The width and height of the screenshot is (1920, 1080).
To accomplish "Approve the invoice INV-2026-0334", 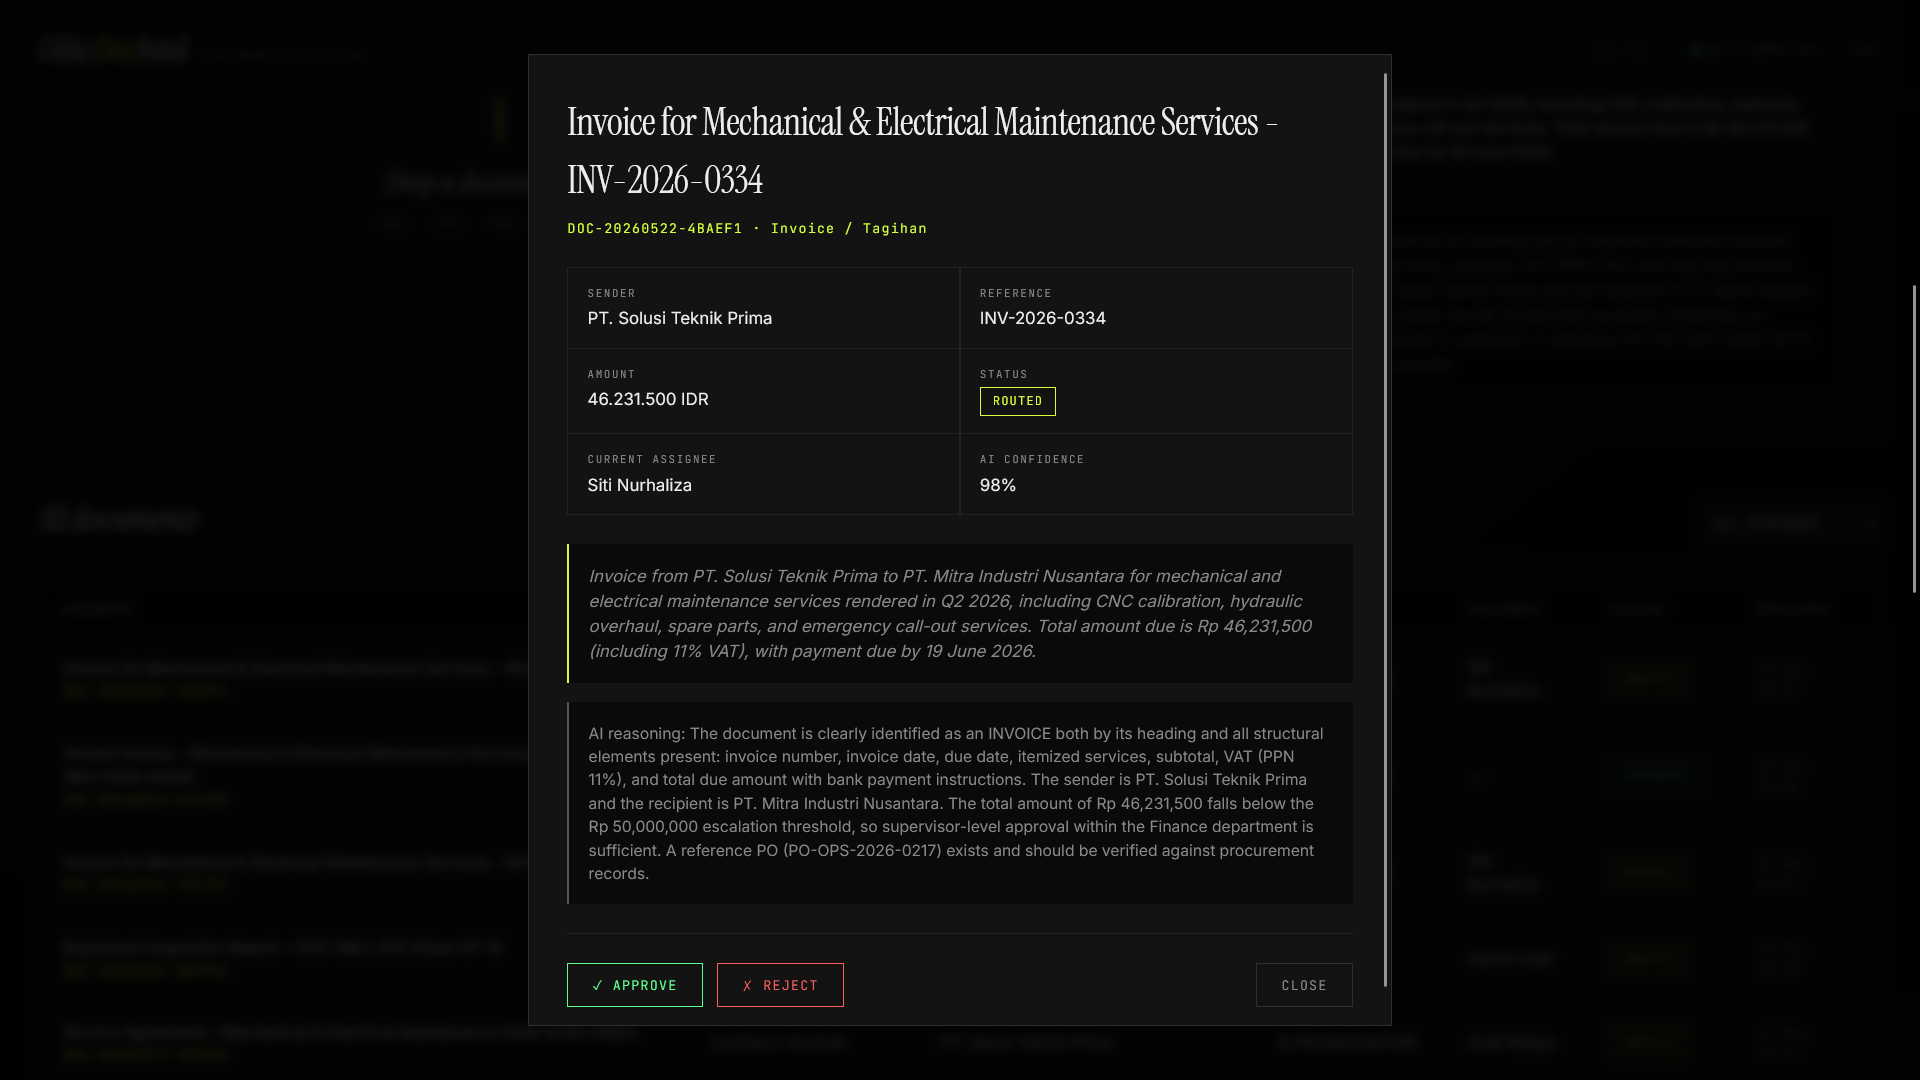I will pyautogui.click(x=634, y=985).
